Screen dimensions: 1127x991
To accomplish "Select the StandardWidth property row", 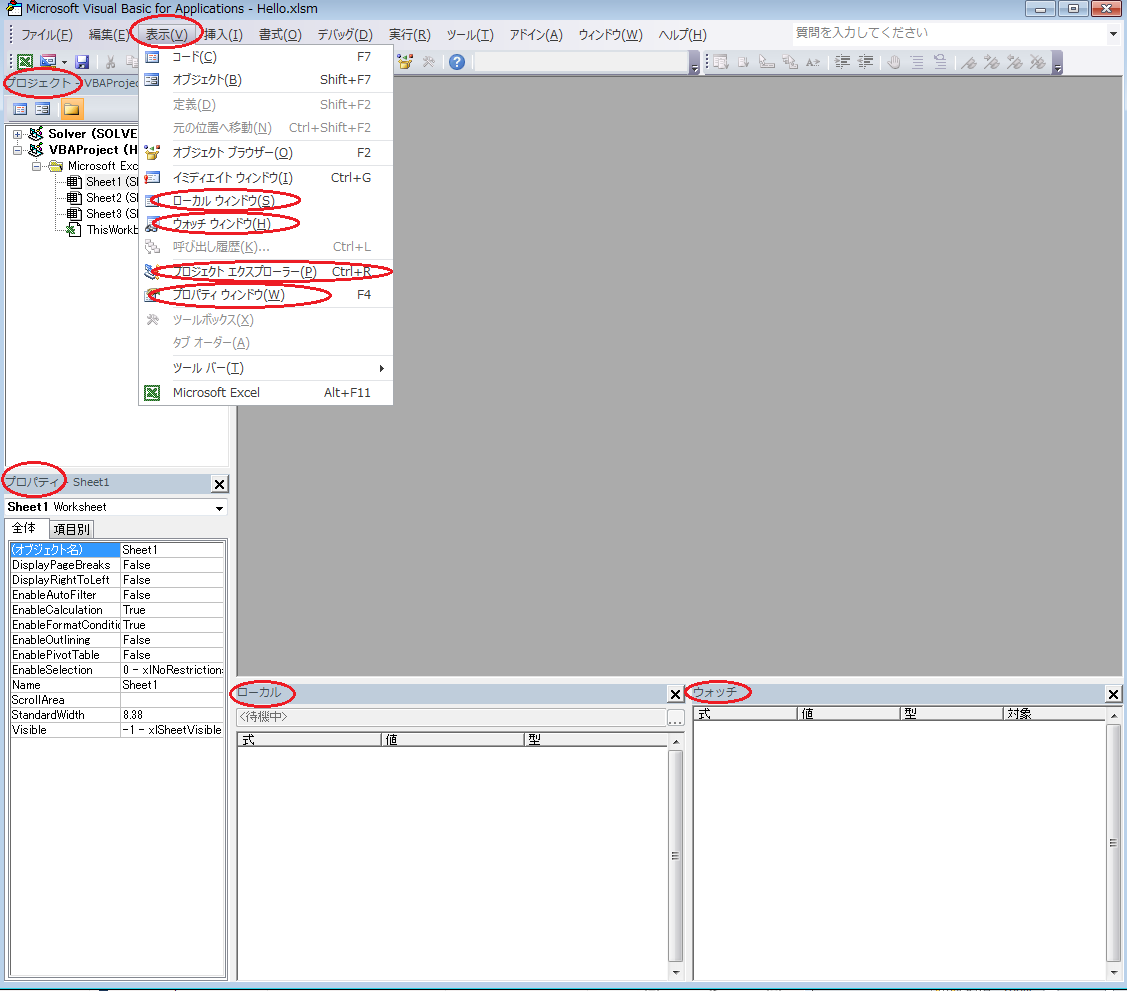I will pos(117,715).
